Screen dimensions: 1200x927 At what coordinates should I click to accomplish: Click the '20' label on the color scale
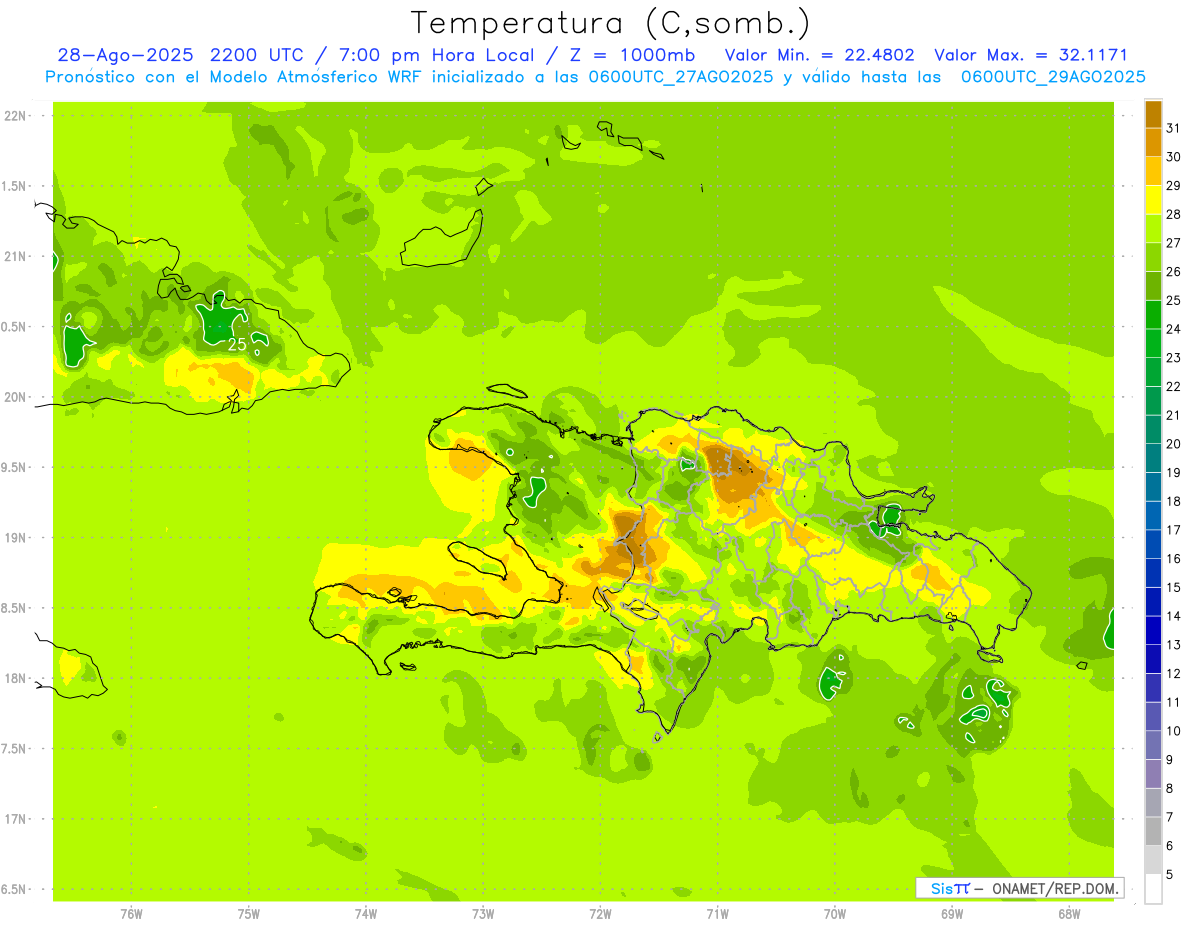(1174, 443)
